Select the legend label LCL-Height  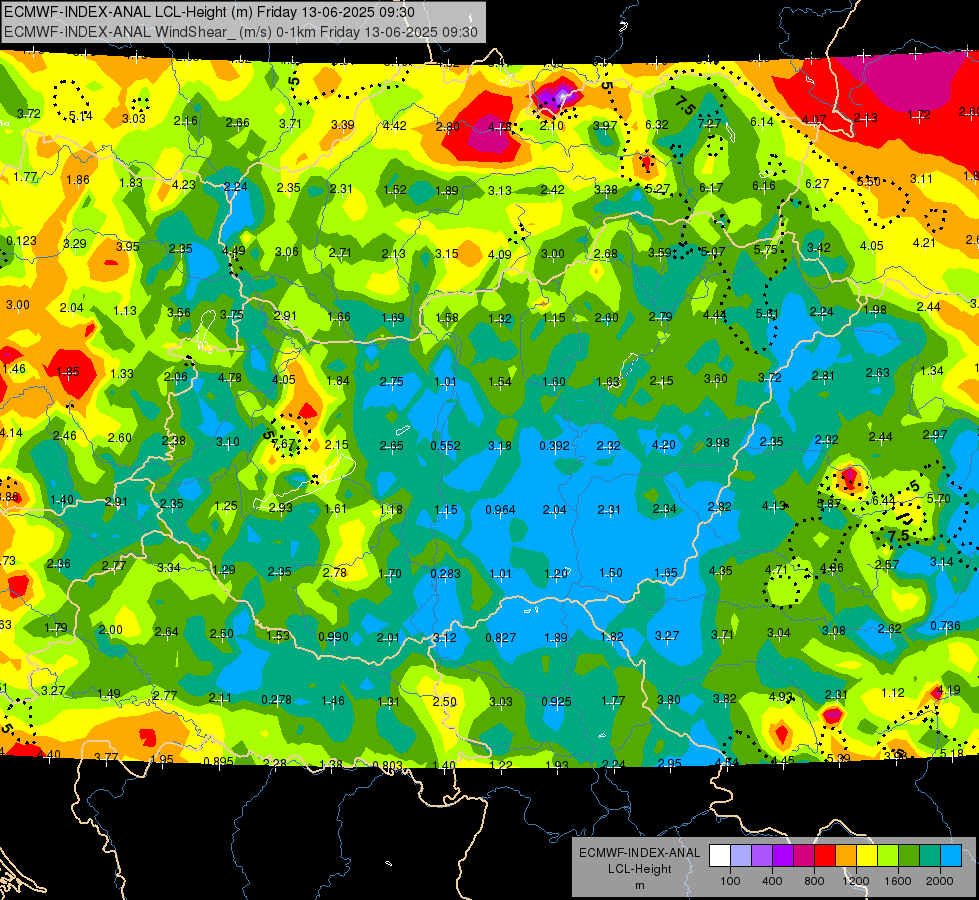639,869
